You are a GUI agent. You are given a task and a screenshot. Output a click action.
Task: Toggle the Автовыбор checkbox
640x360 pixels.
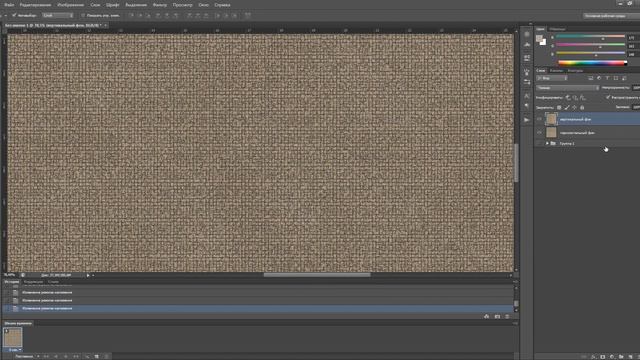click(14, 15)
